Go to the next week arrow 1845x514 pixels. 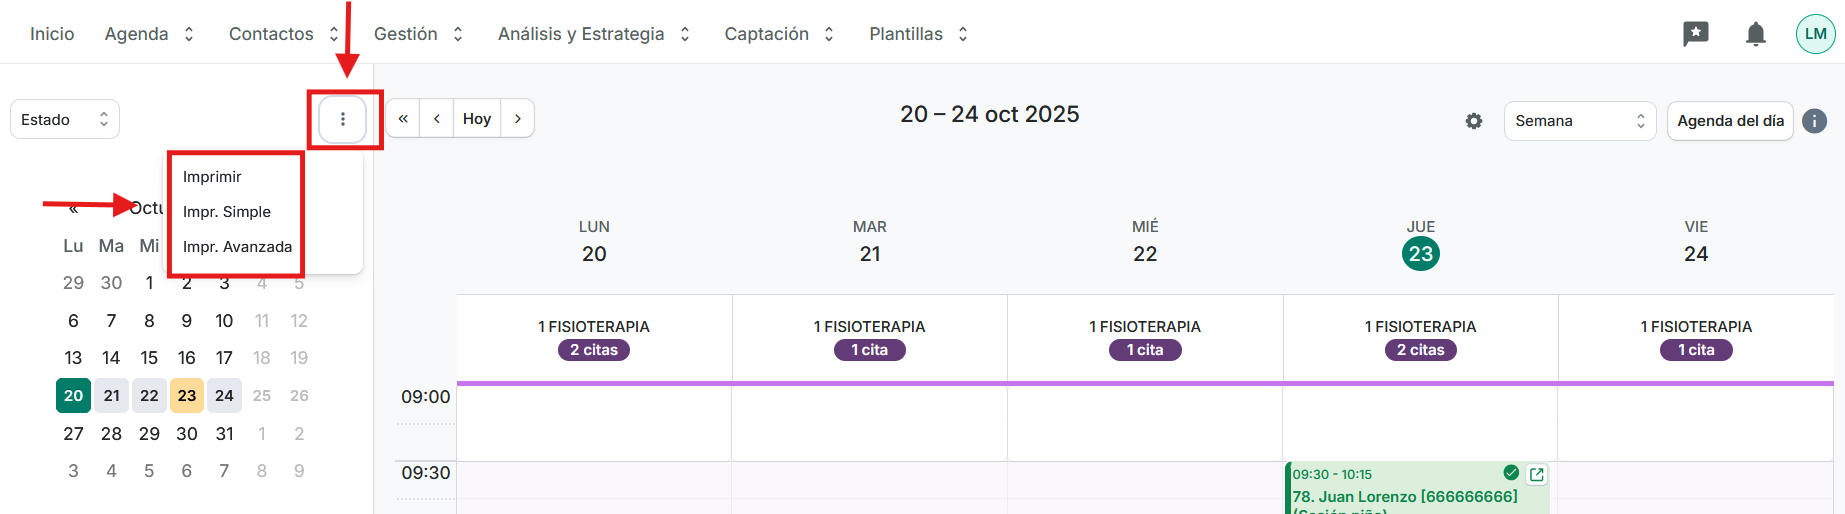(517, 118)
